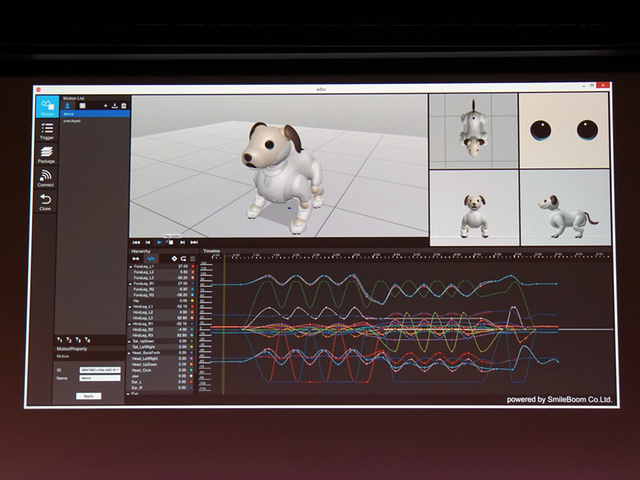The width and height of the screenshot is (640, 480).
Task: Click the green dot beside Tail_UpDown
Action: 192,341
